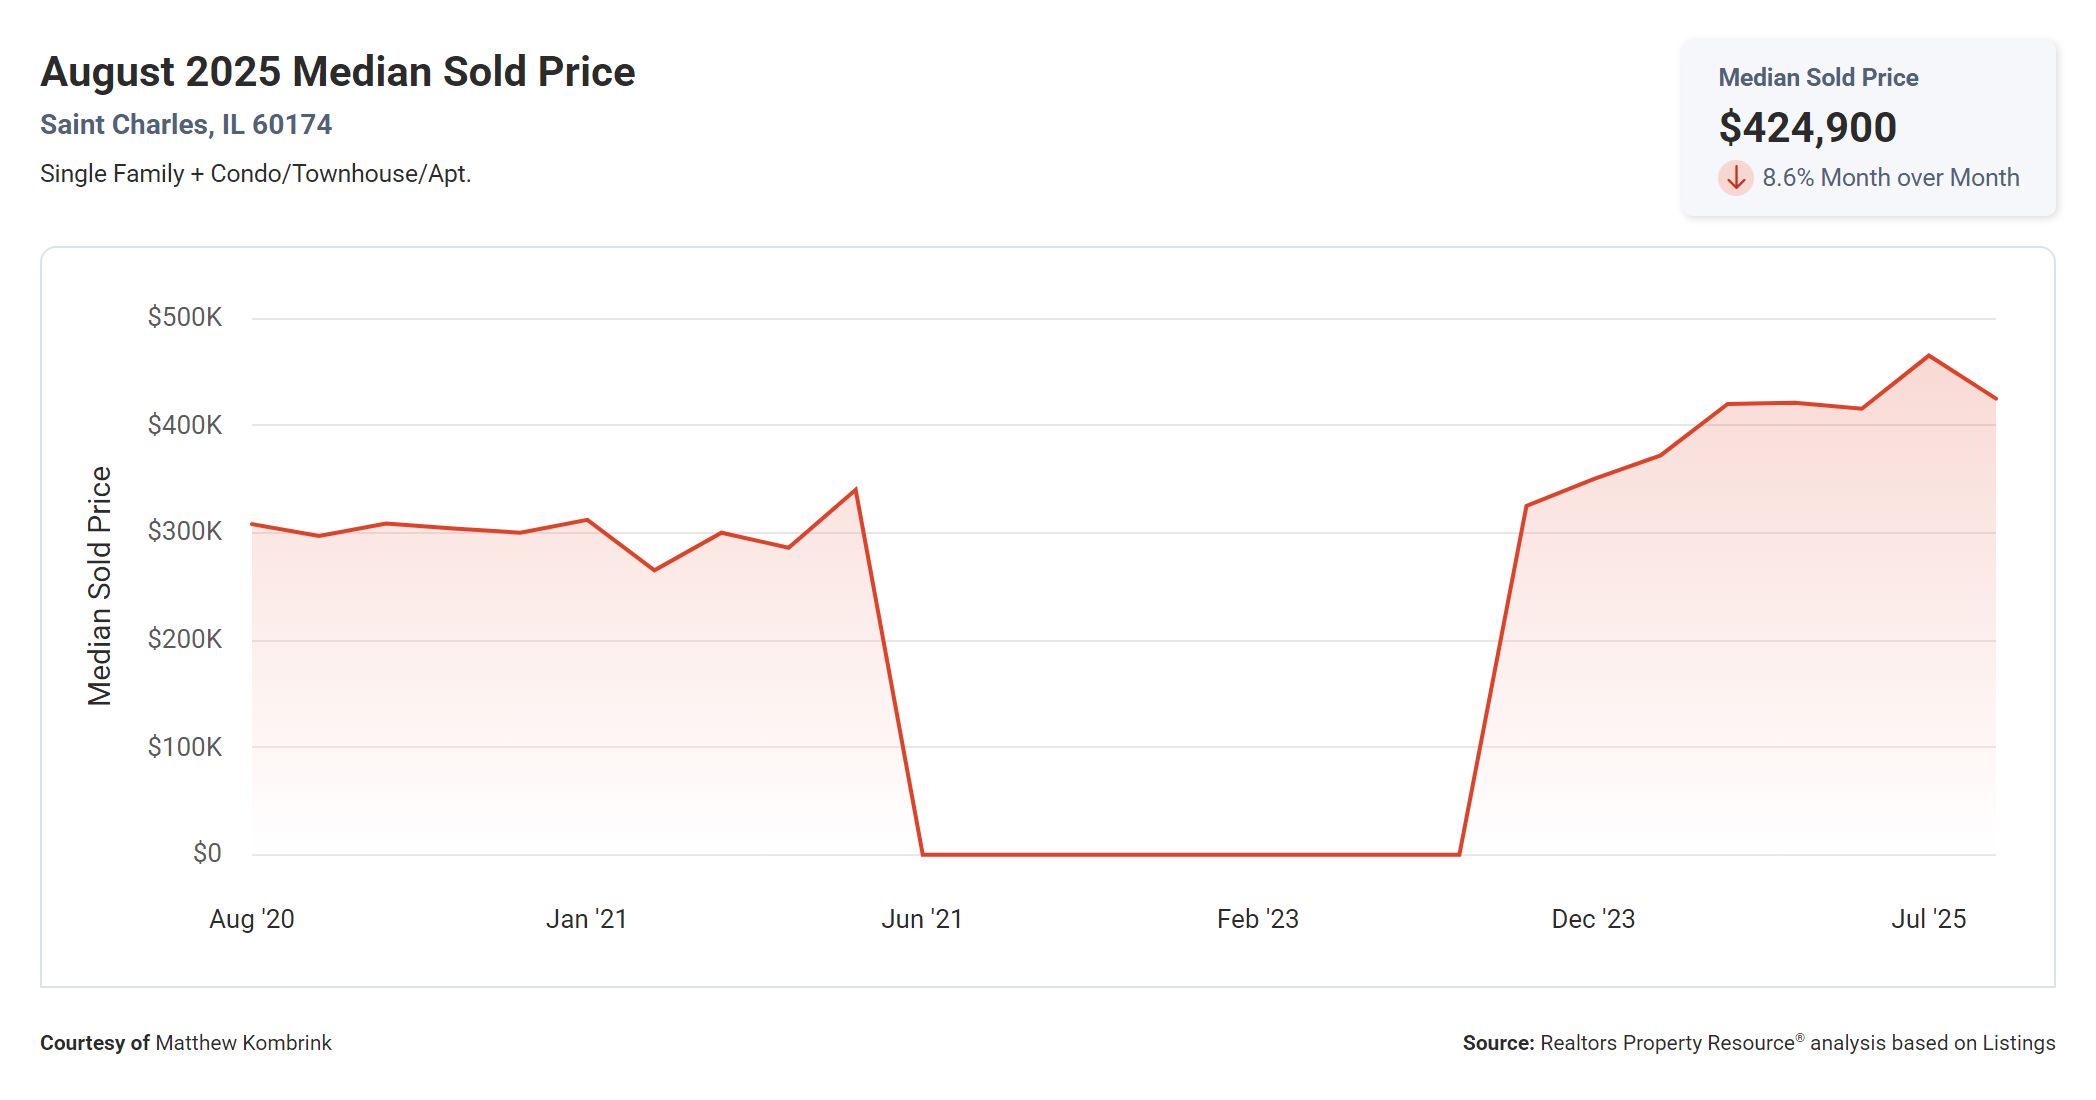
Task: Click the vertical Median Sold Price axis title
Action: [100, 586]
